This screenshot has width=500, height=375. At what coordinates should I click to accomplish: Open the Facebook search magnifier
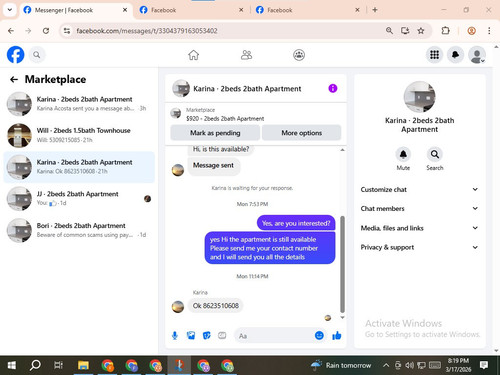tap(37, 55)
